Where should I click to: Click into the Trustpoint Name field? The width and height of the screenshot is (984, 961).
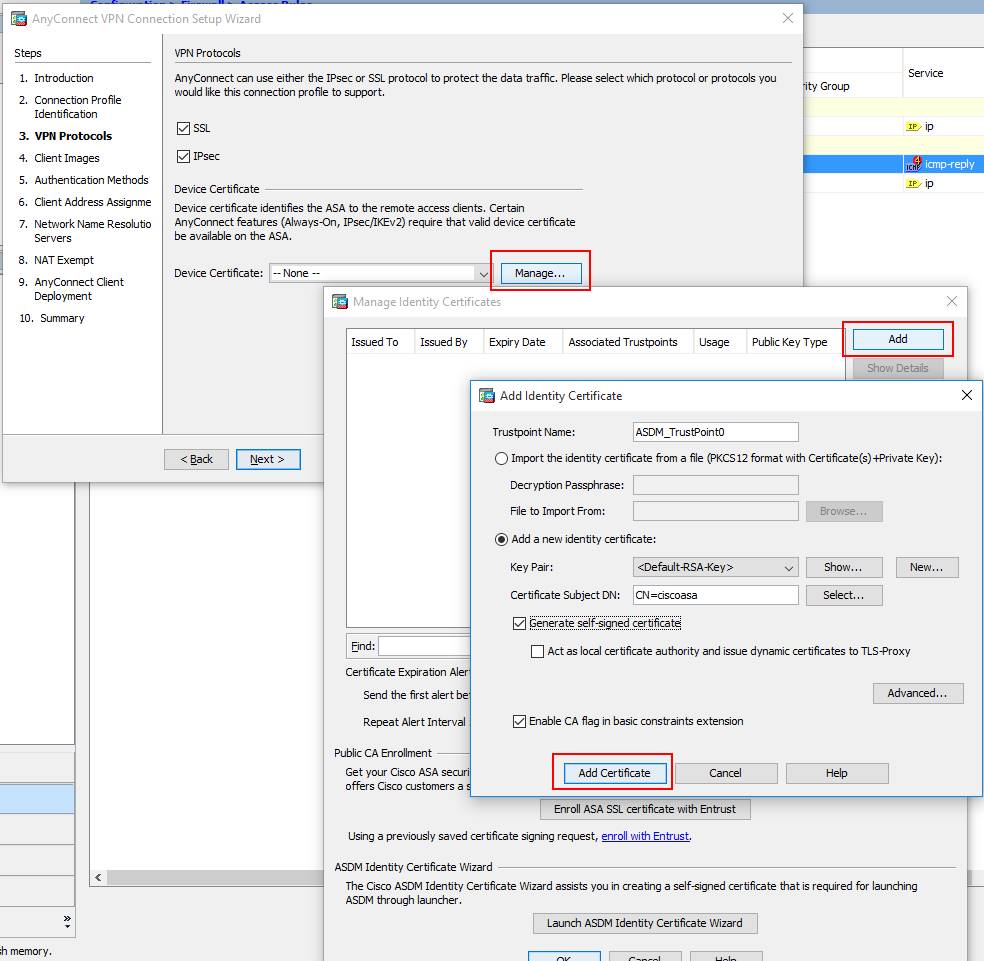715,432
